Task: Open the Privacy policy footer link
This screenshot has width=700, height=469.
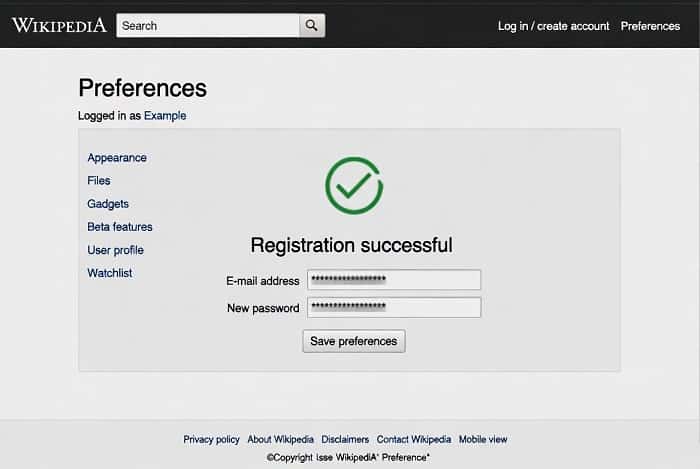Action: [212, 439]
